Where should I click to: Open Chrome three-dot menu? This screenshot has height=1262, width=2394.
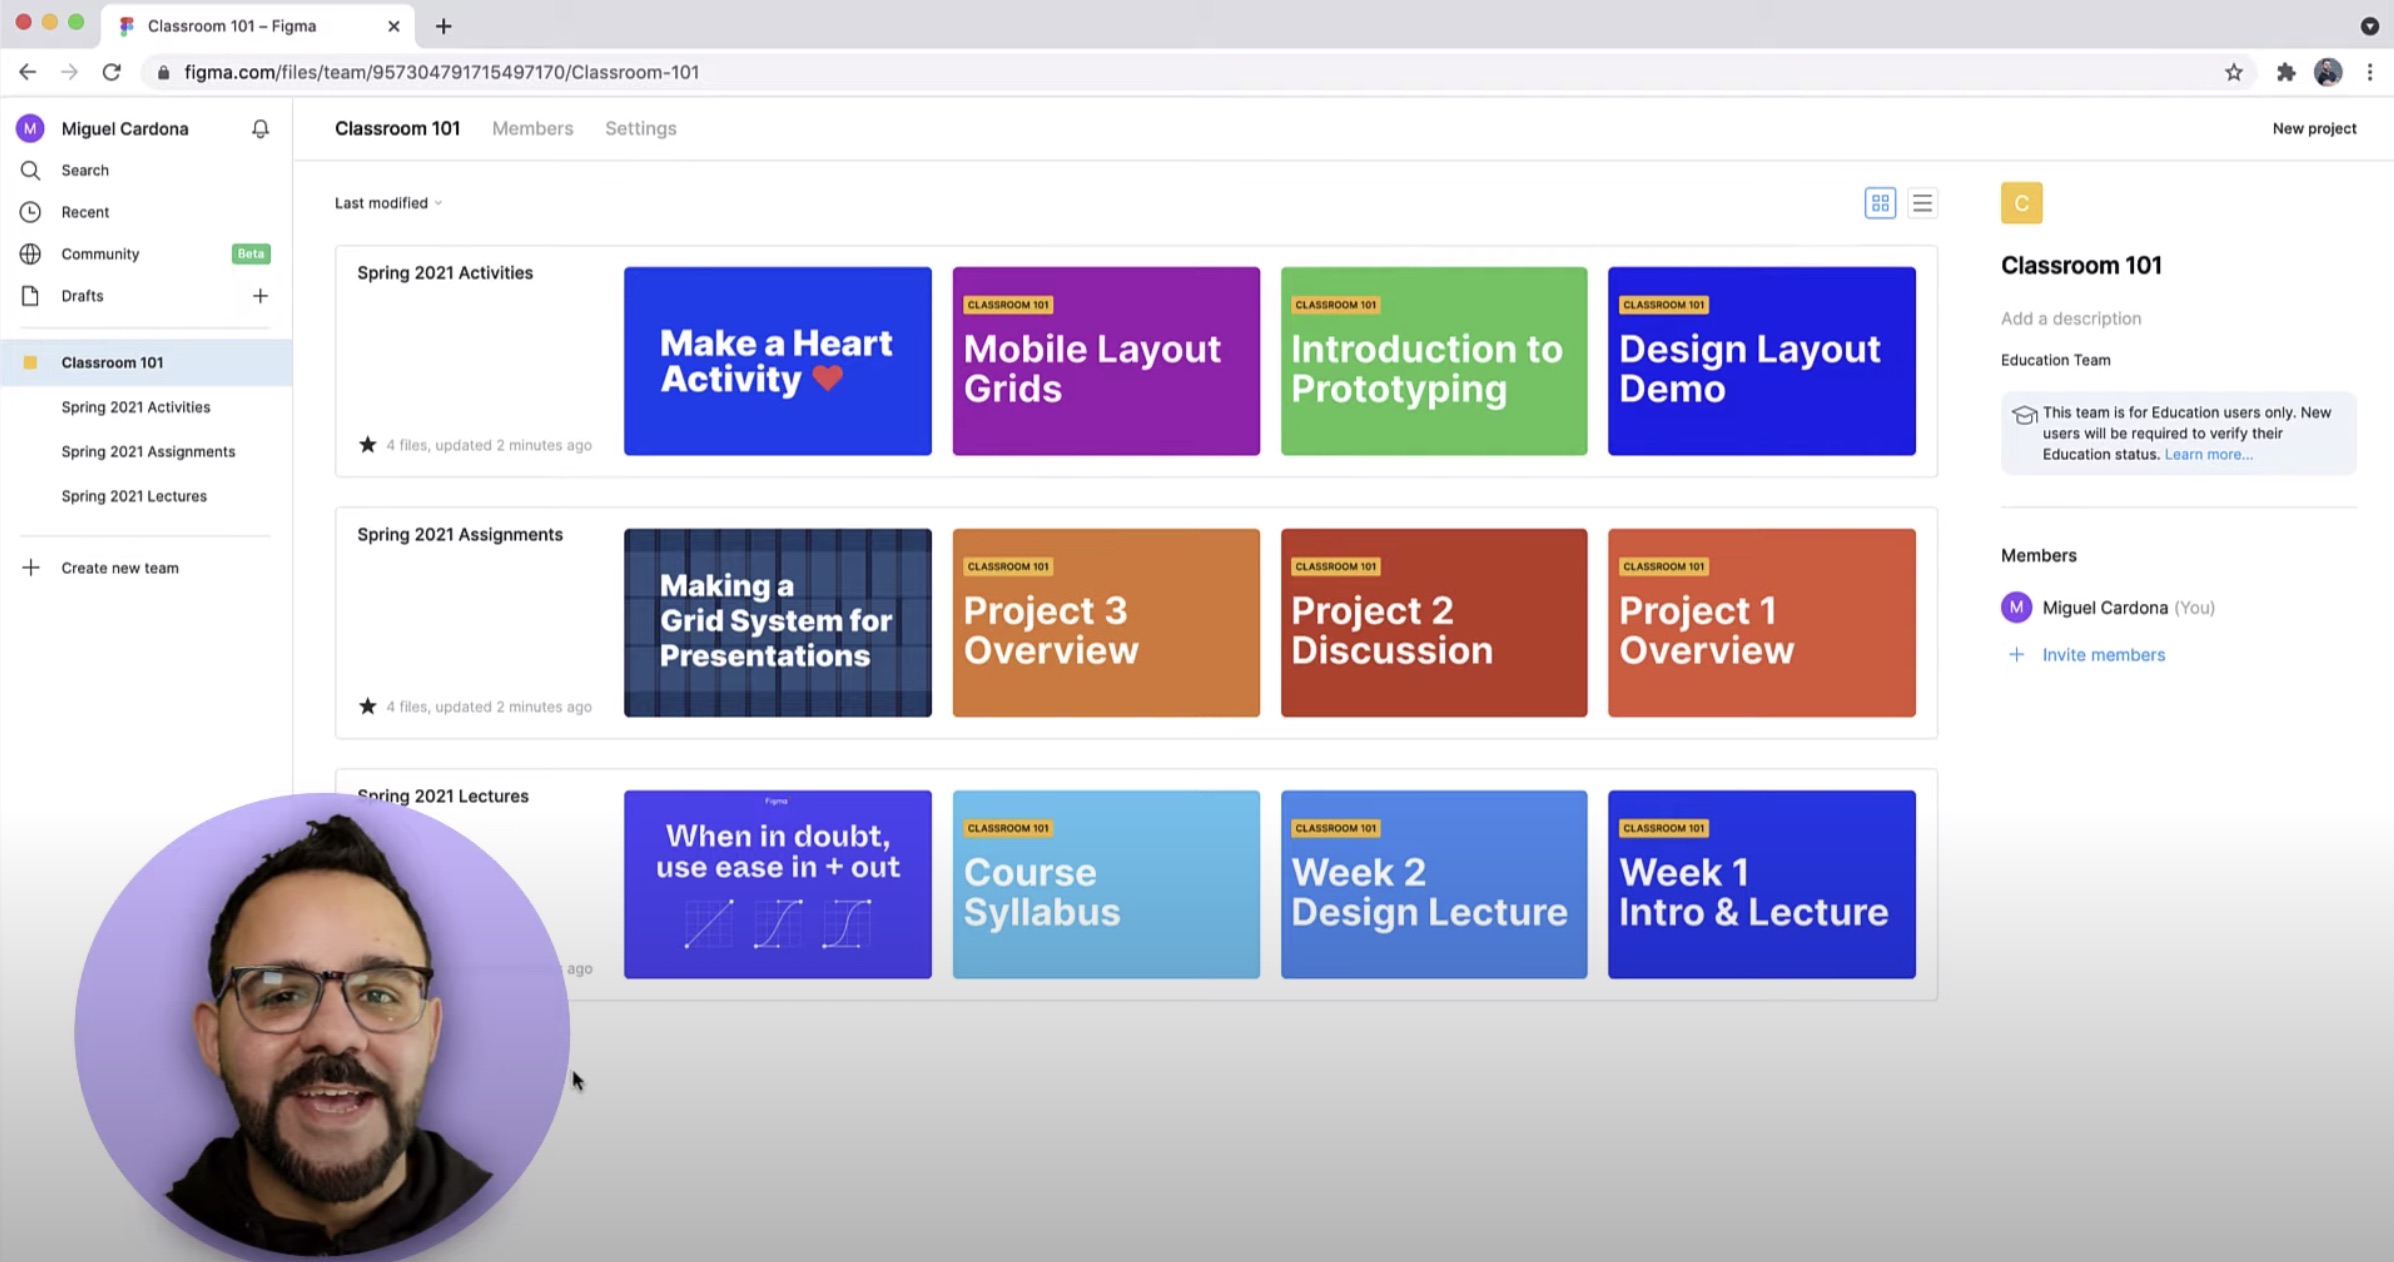[2369, 72]
